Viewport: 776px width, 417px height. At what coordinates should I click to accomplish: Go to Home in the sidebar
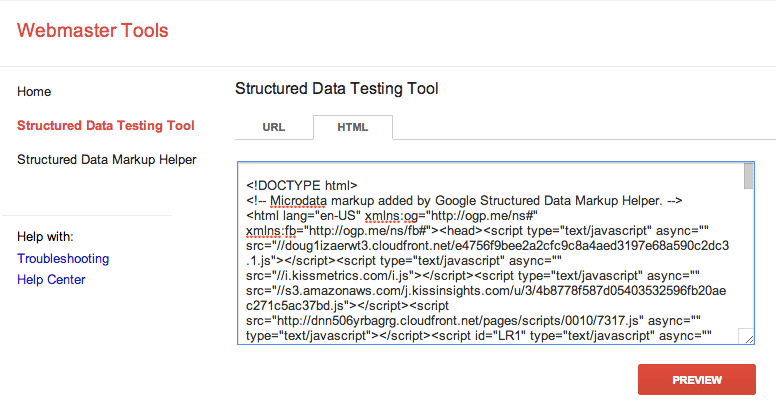pos(34,92)
